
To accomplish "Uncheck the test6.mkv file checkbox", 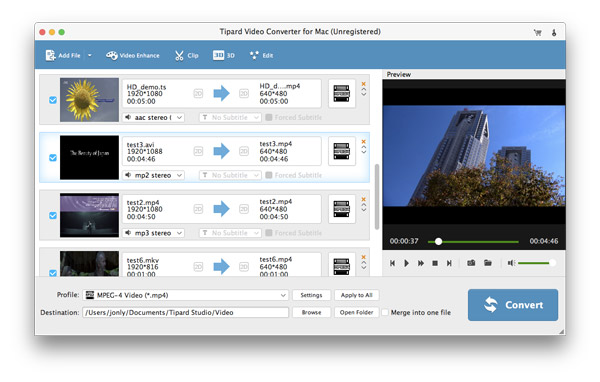I will tap(53, 273).
